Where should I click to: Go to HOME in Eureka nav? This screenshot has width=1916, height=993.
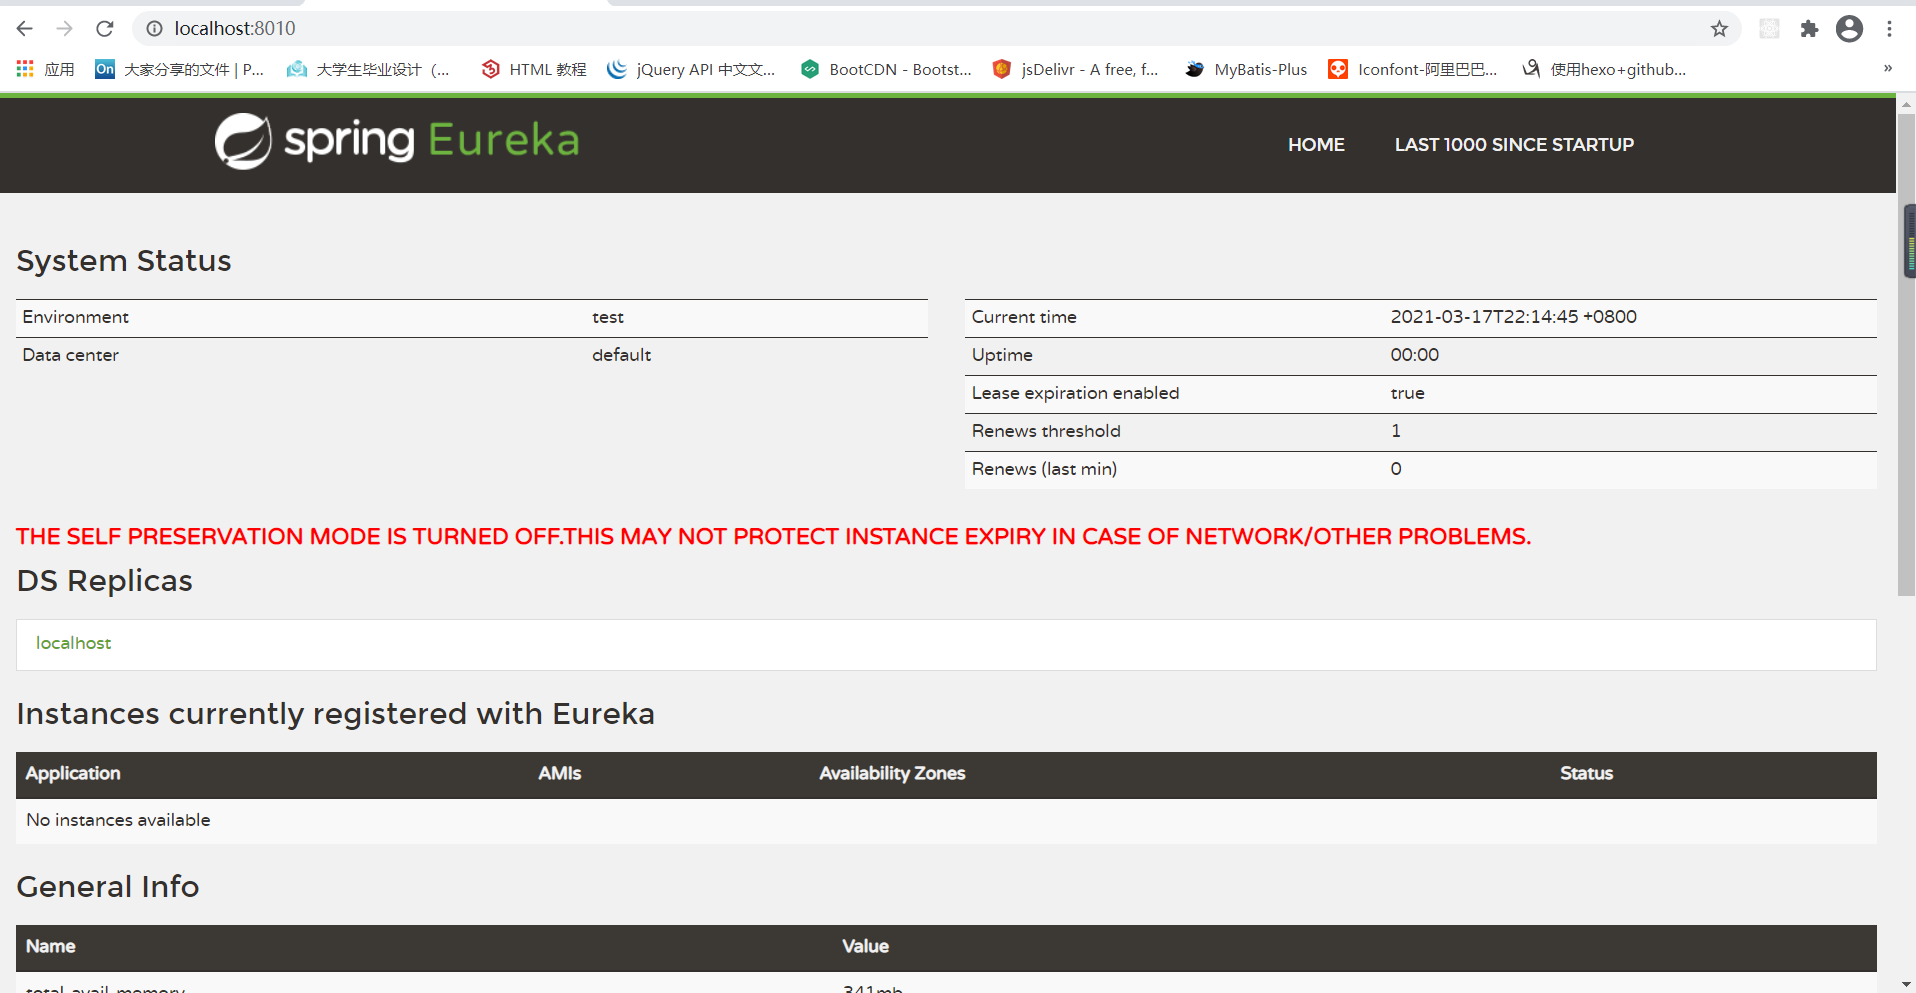pos(1316,145)
